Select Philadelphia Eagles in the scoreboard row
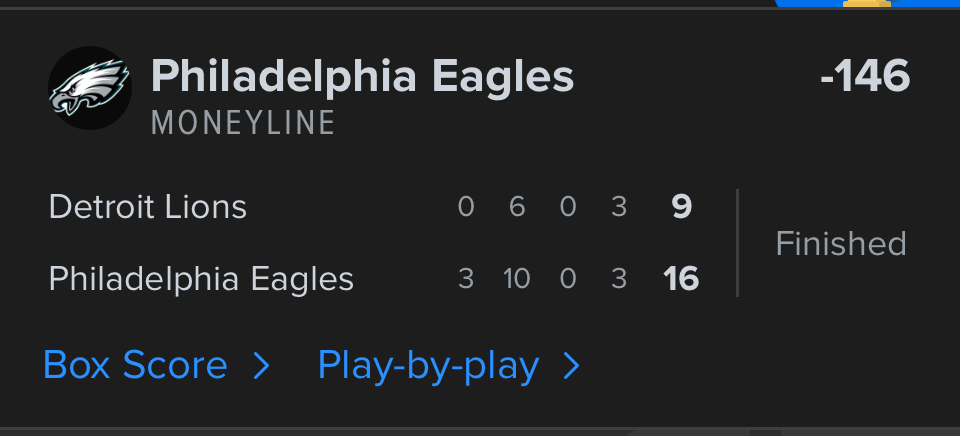Screen dimensions: 960x436 201,279
